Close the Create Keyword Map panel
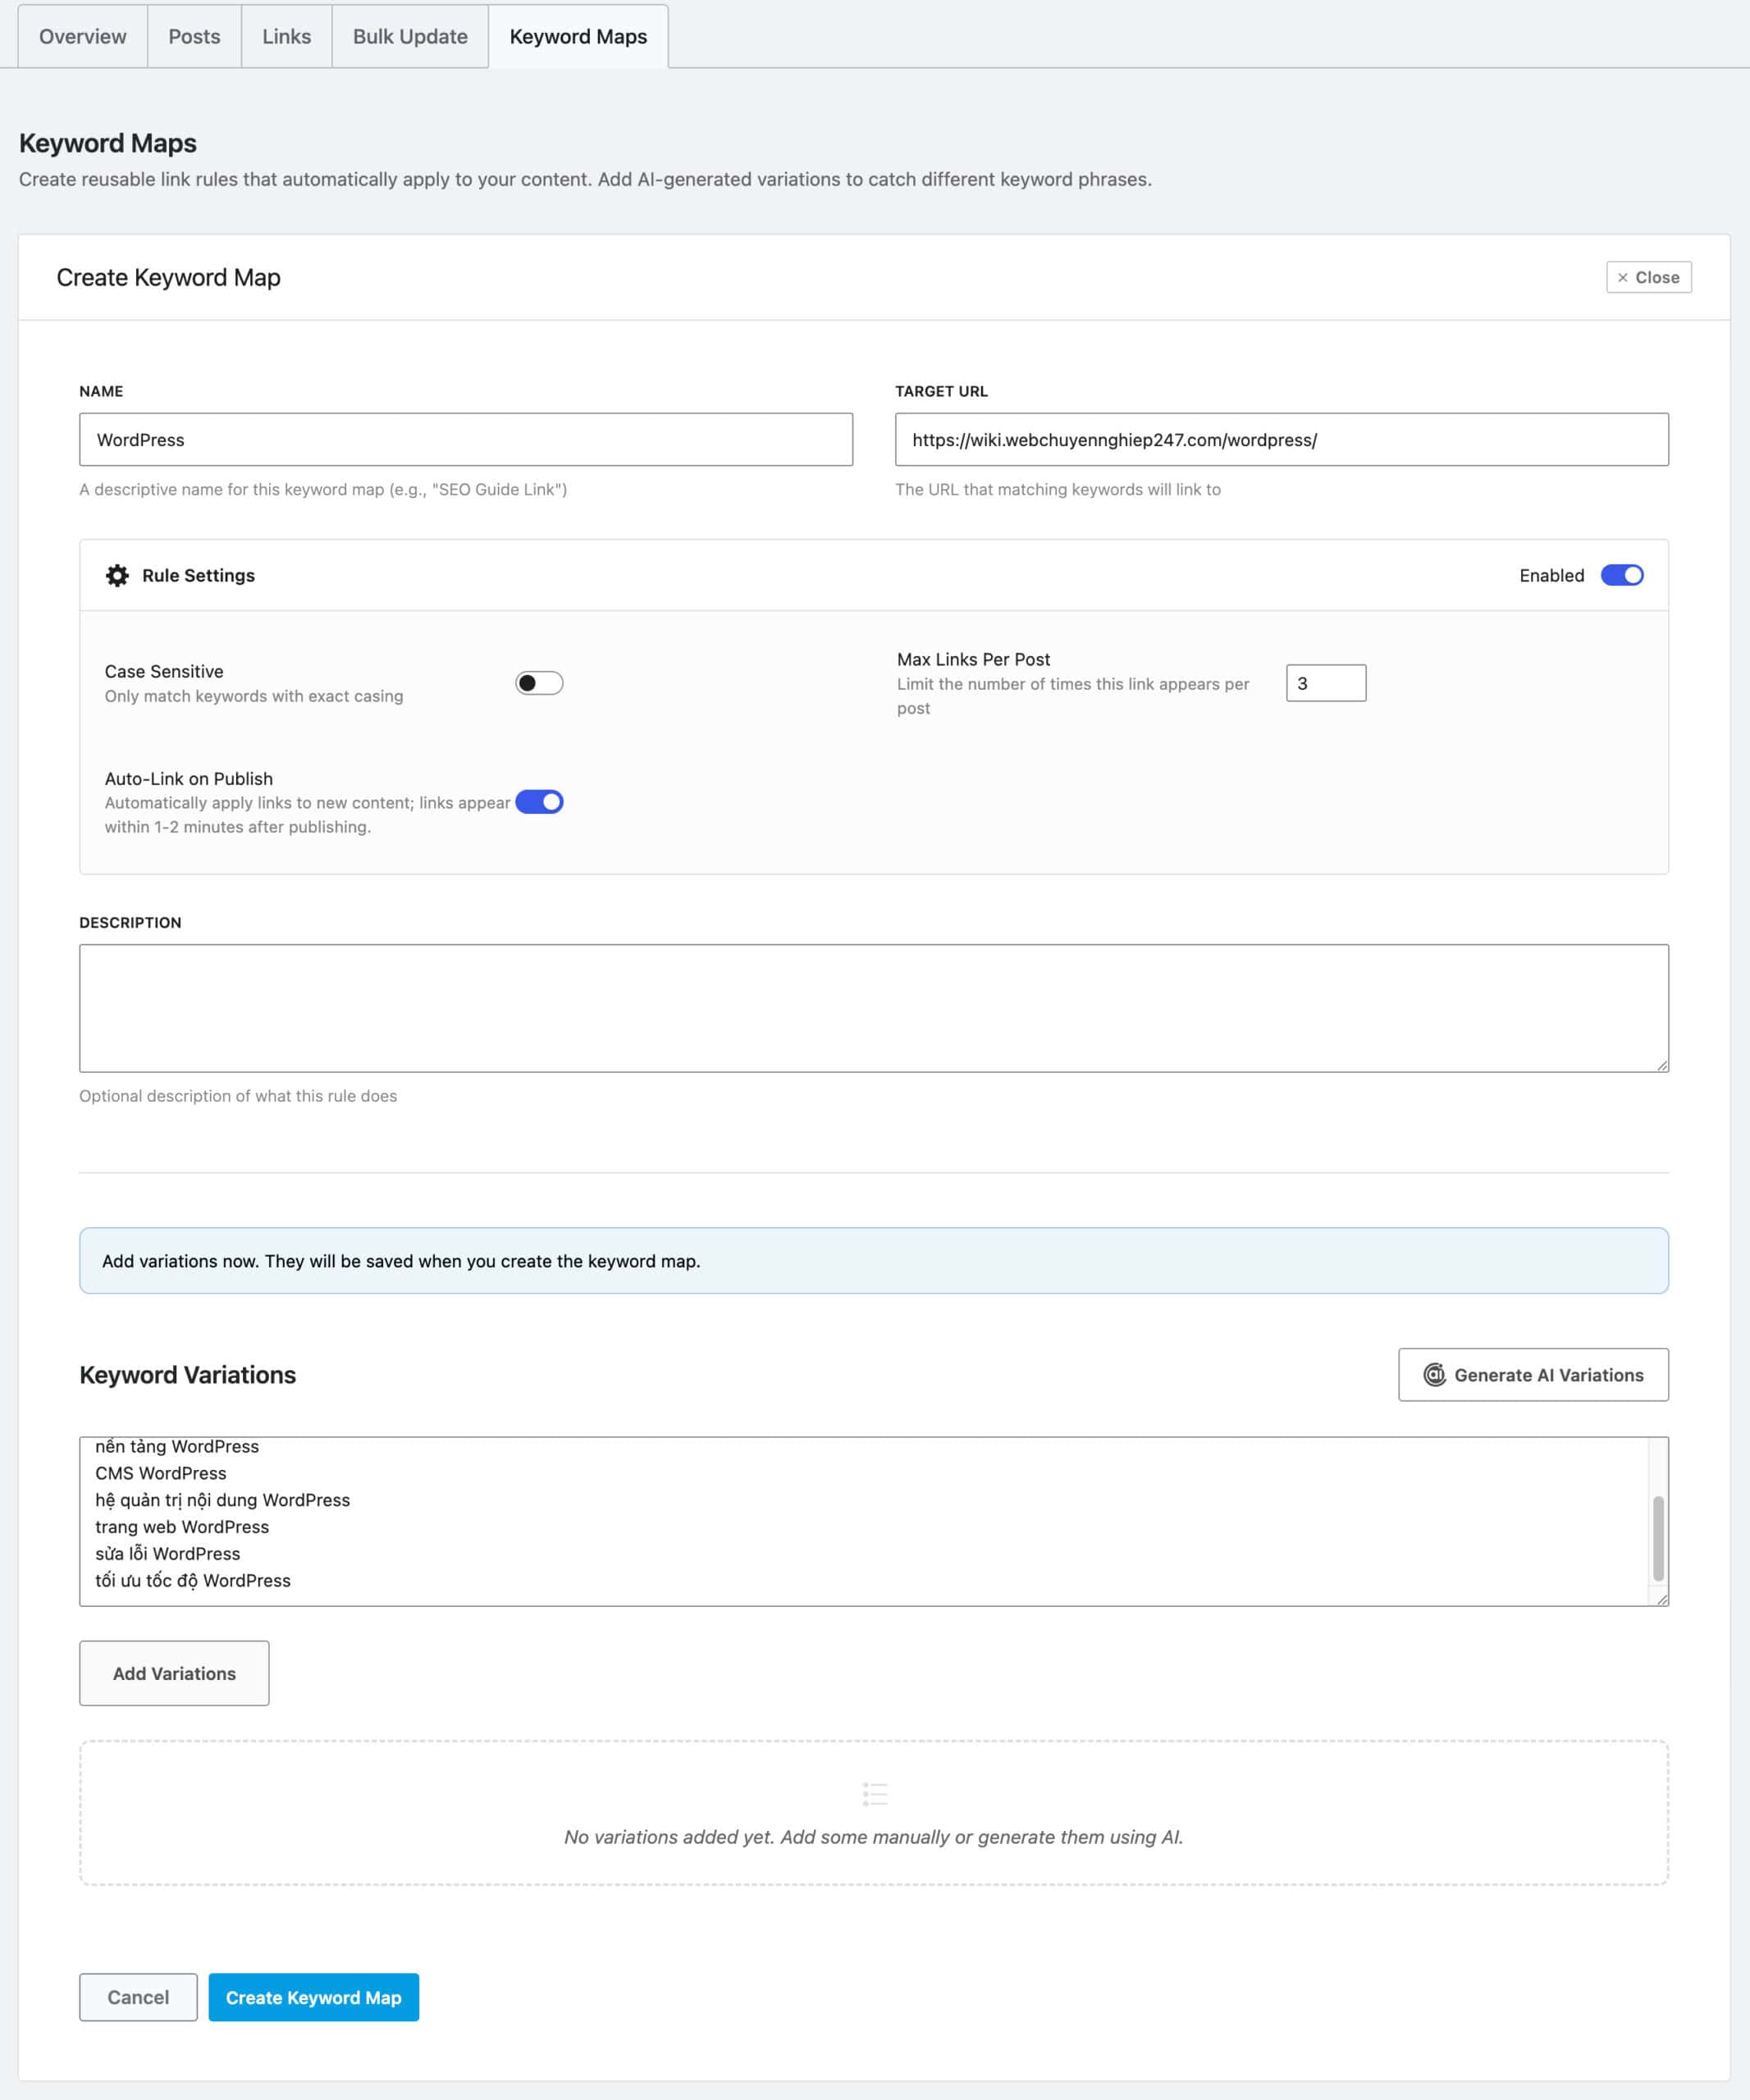Screen dimensions: 1750x2100 pos(1648,278)
